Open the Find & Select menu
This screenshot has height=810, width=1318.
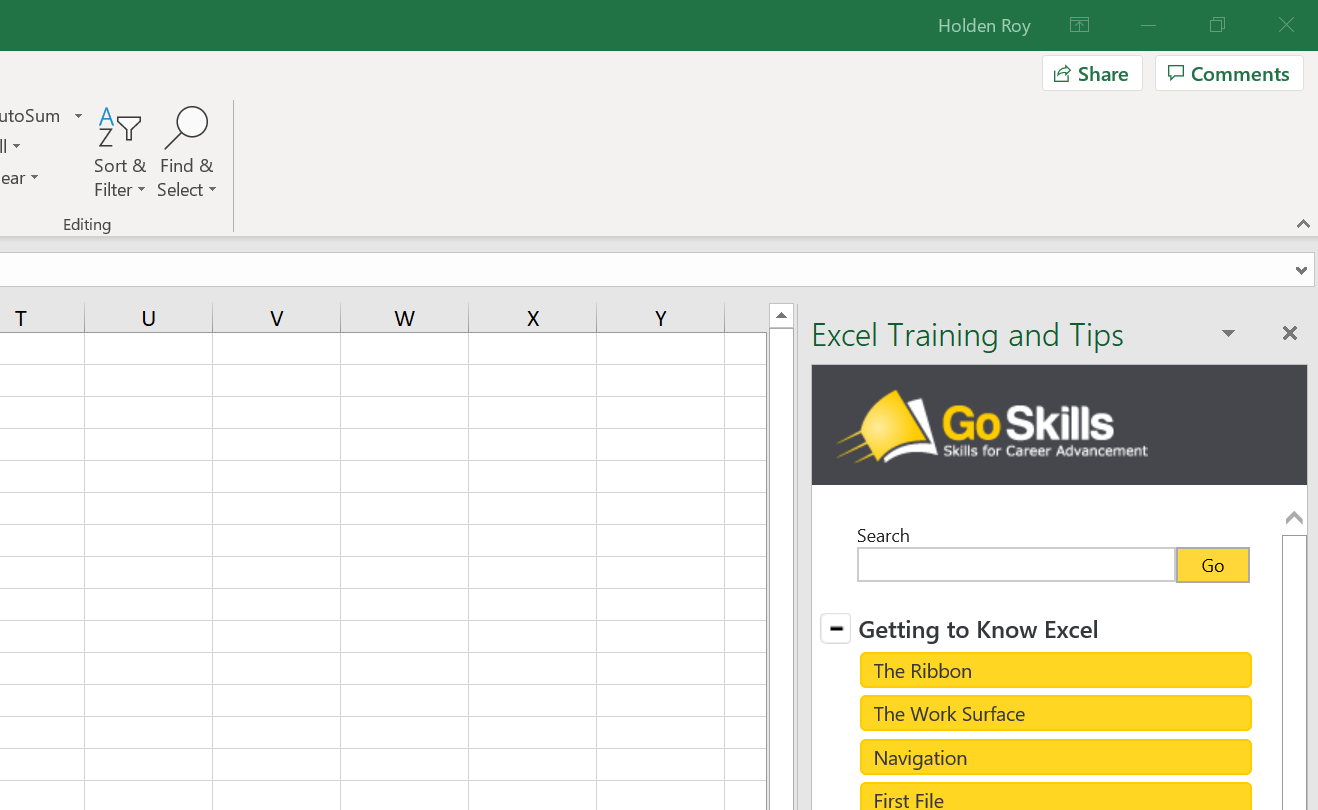coord(187,152)
